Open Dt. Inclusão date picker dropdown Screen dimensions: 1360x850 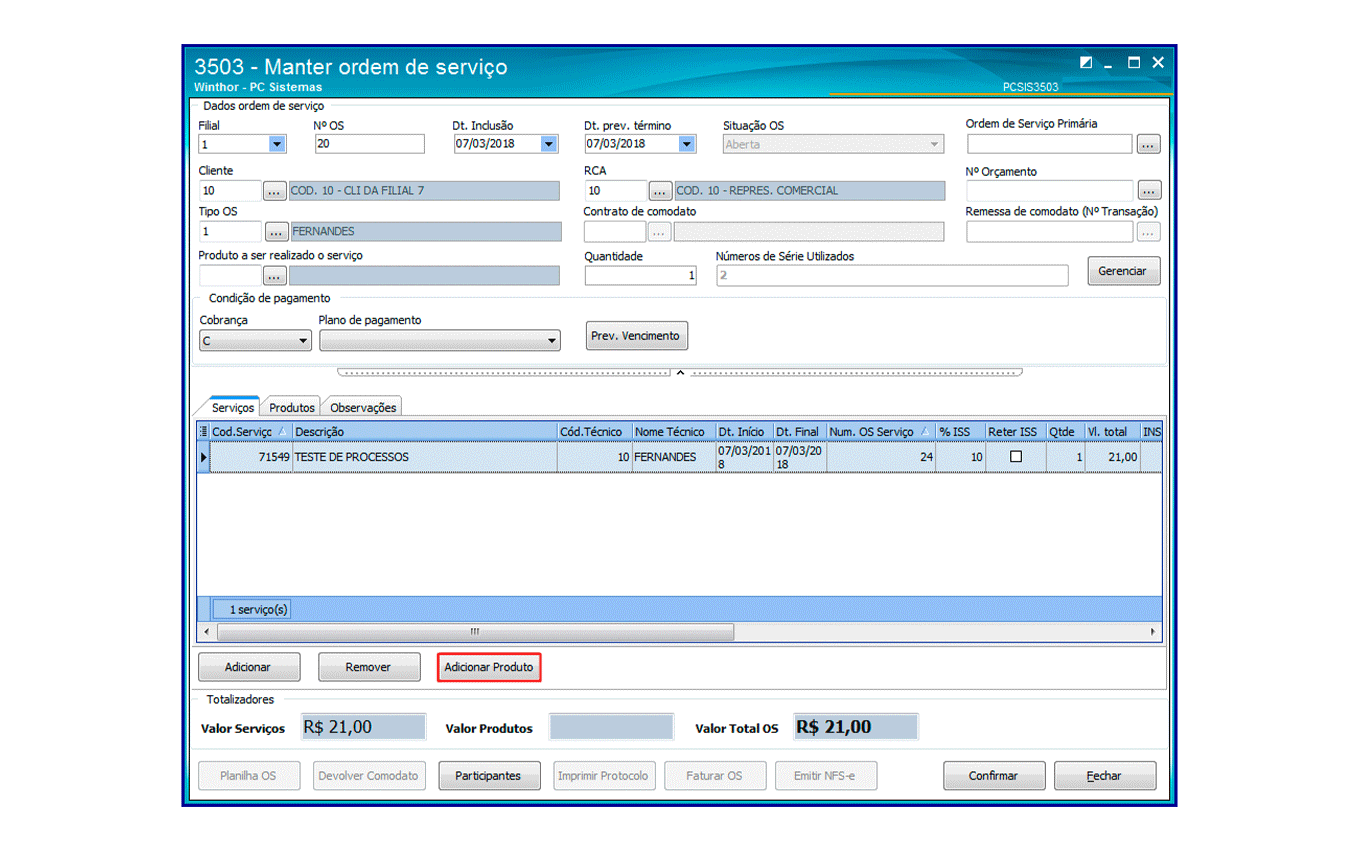click(548, 145)
